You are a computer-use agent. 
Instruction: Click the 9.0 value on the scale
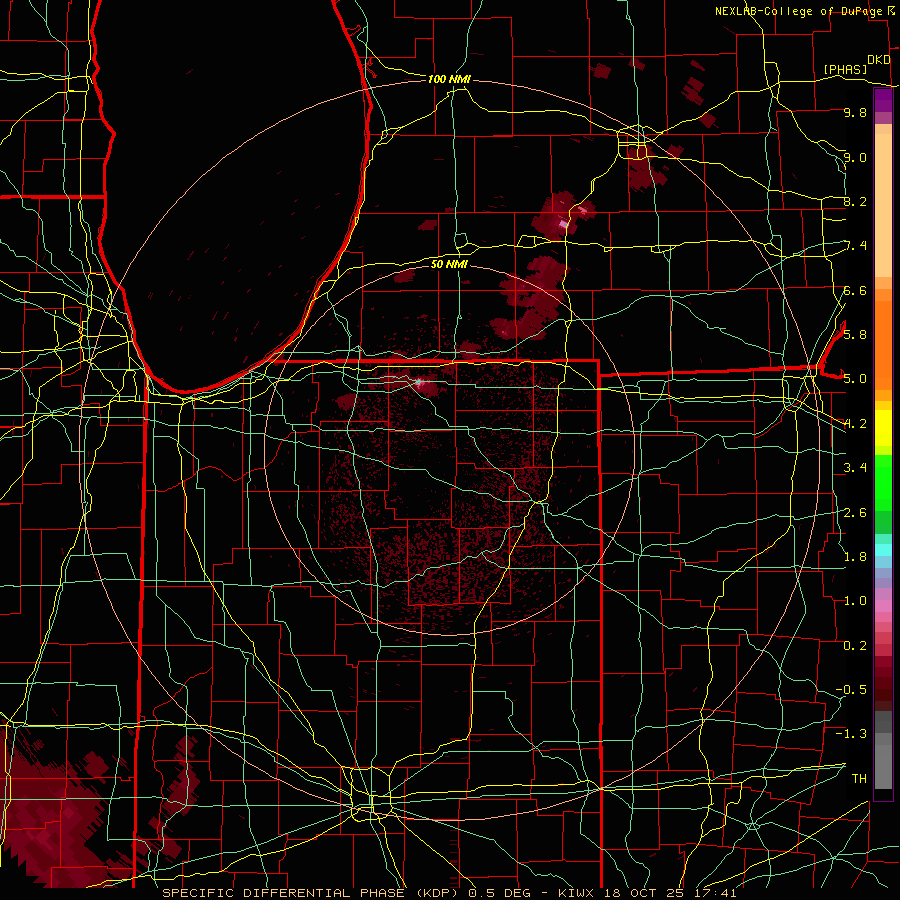[855, 157]
